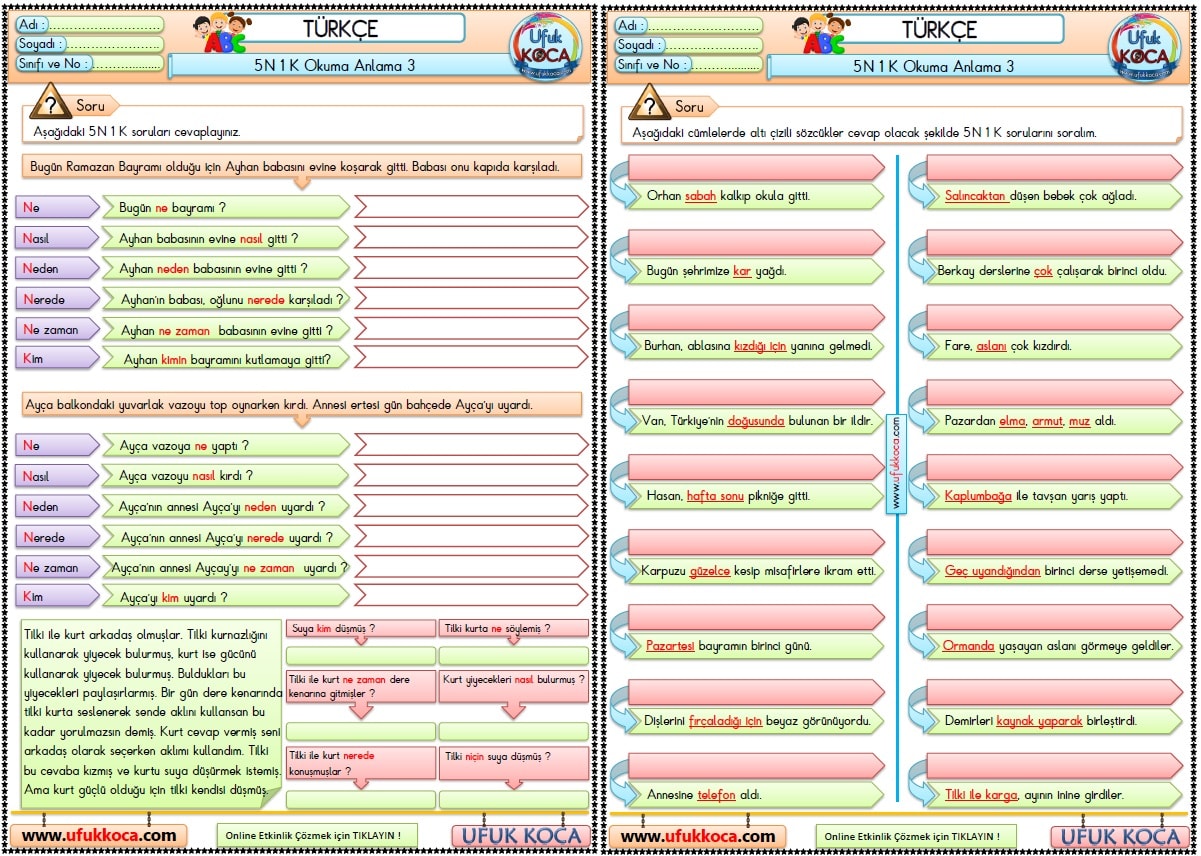
Task: Click answer box next to 'Bugün ne bayramı ?'
Action: coord(472,207)
